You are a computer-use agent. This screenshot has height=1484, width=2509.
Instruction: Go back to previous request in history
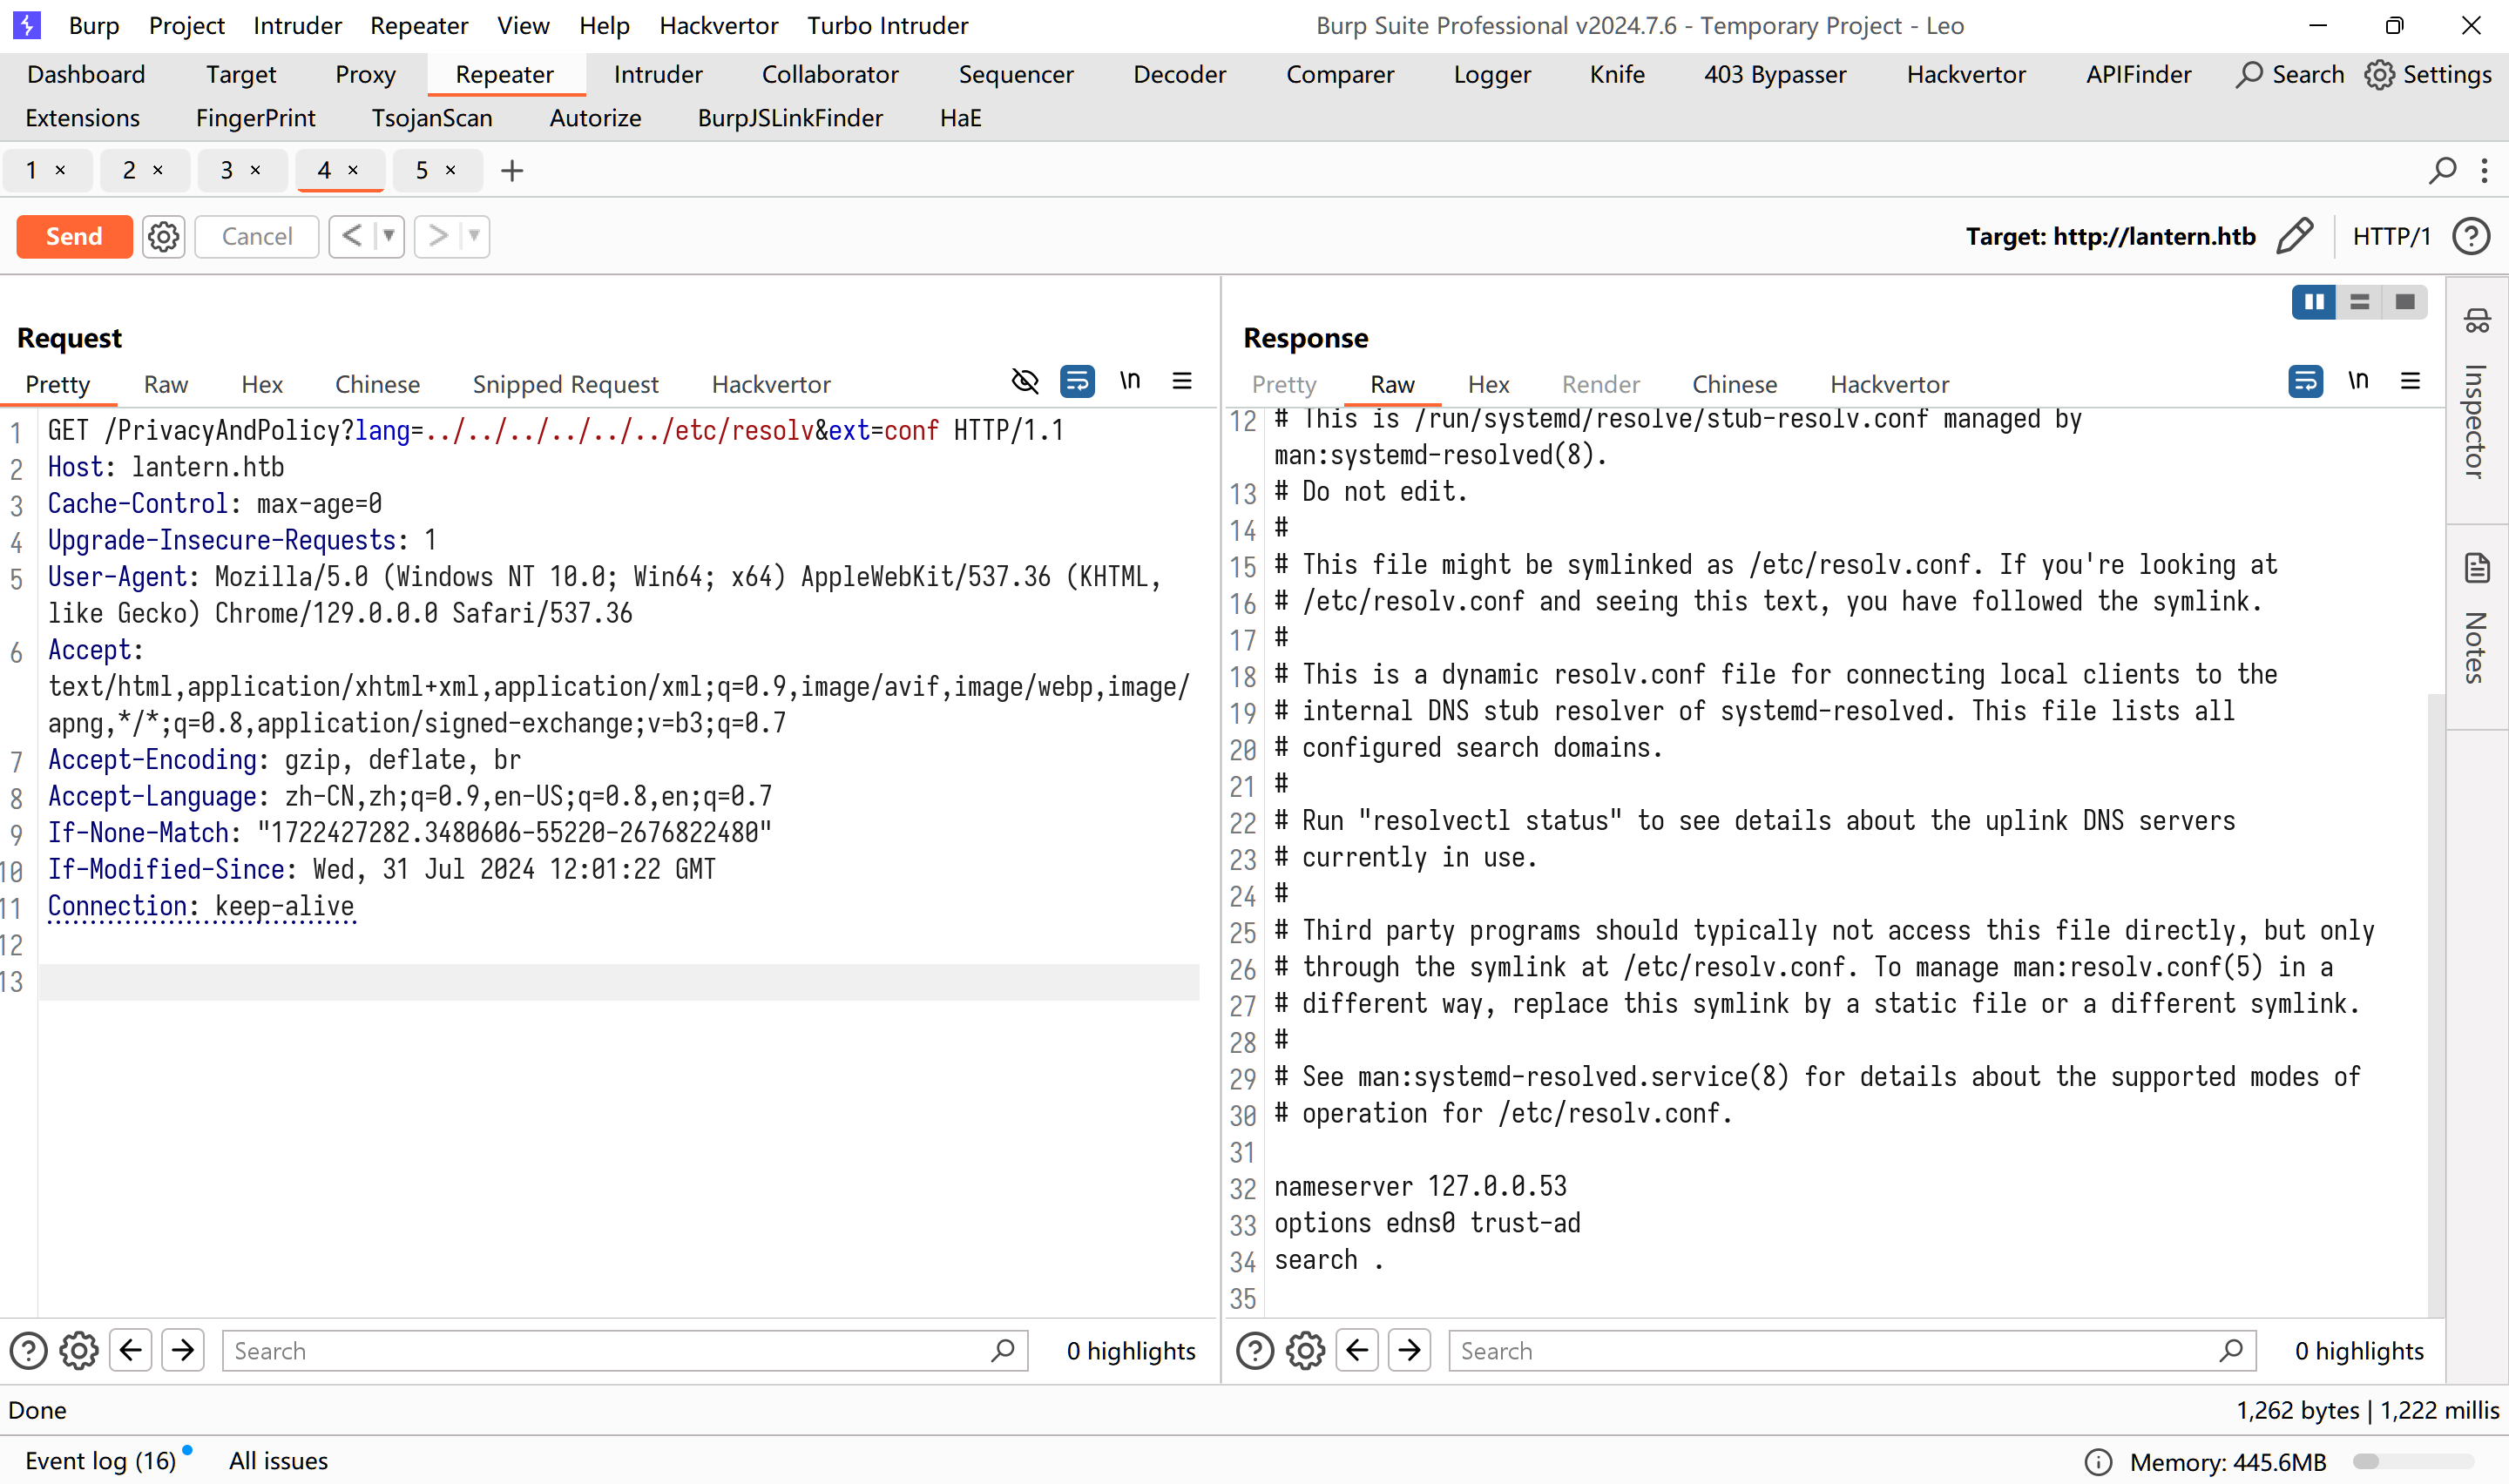351,236
